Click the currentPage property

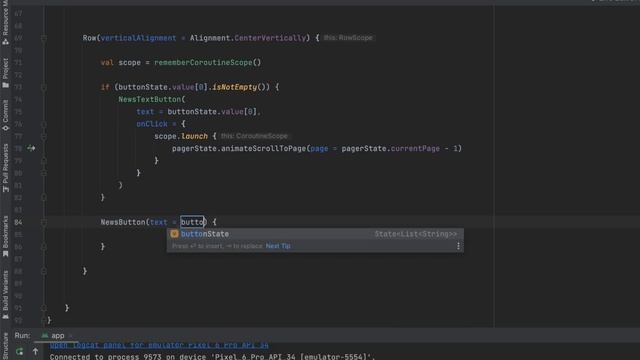(x=415, y=149)
